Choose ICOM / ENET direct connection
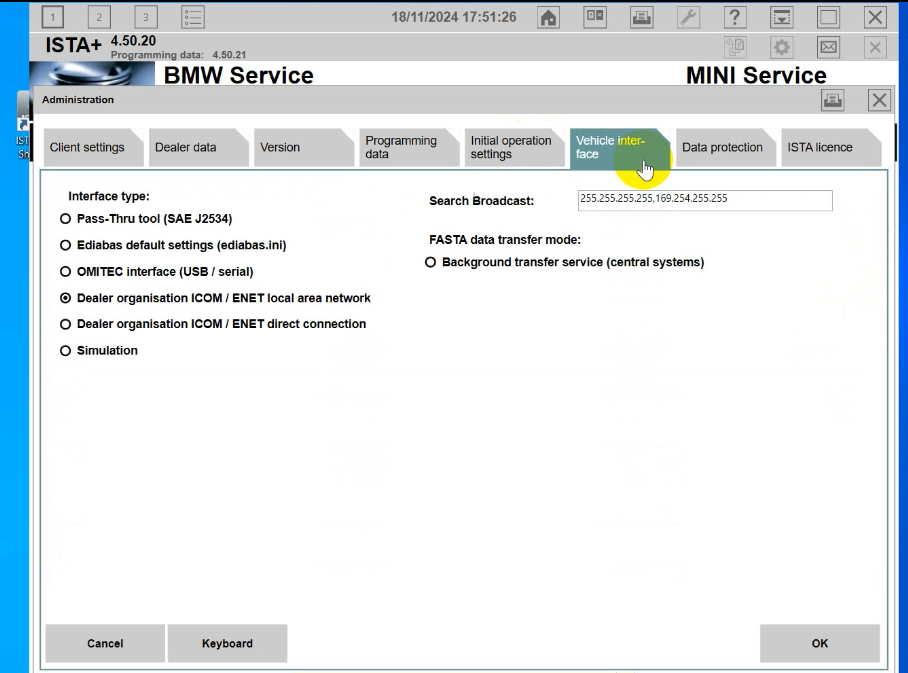Screen dimensions: 908x673 click(x=213, y=324)
